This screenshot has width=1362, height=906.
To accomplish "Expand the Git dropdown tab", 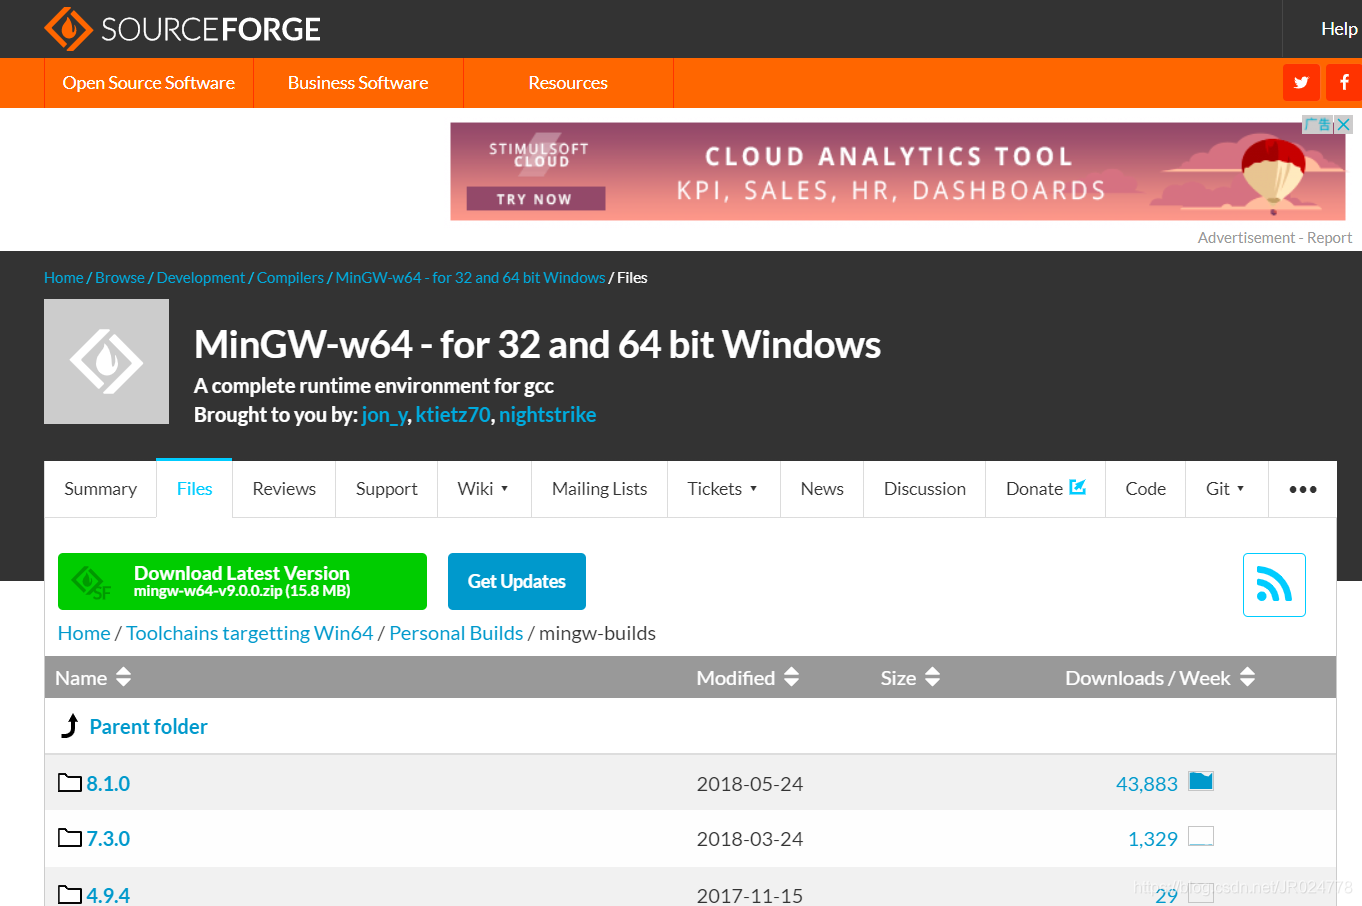I will (1226, 489).
